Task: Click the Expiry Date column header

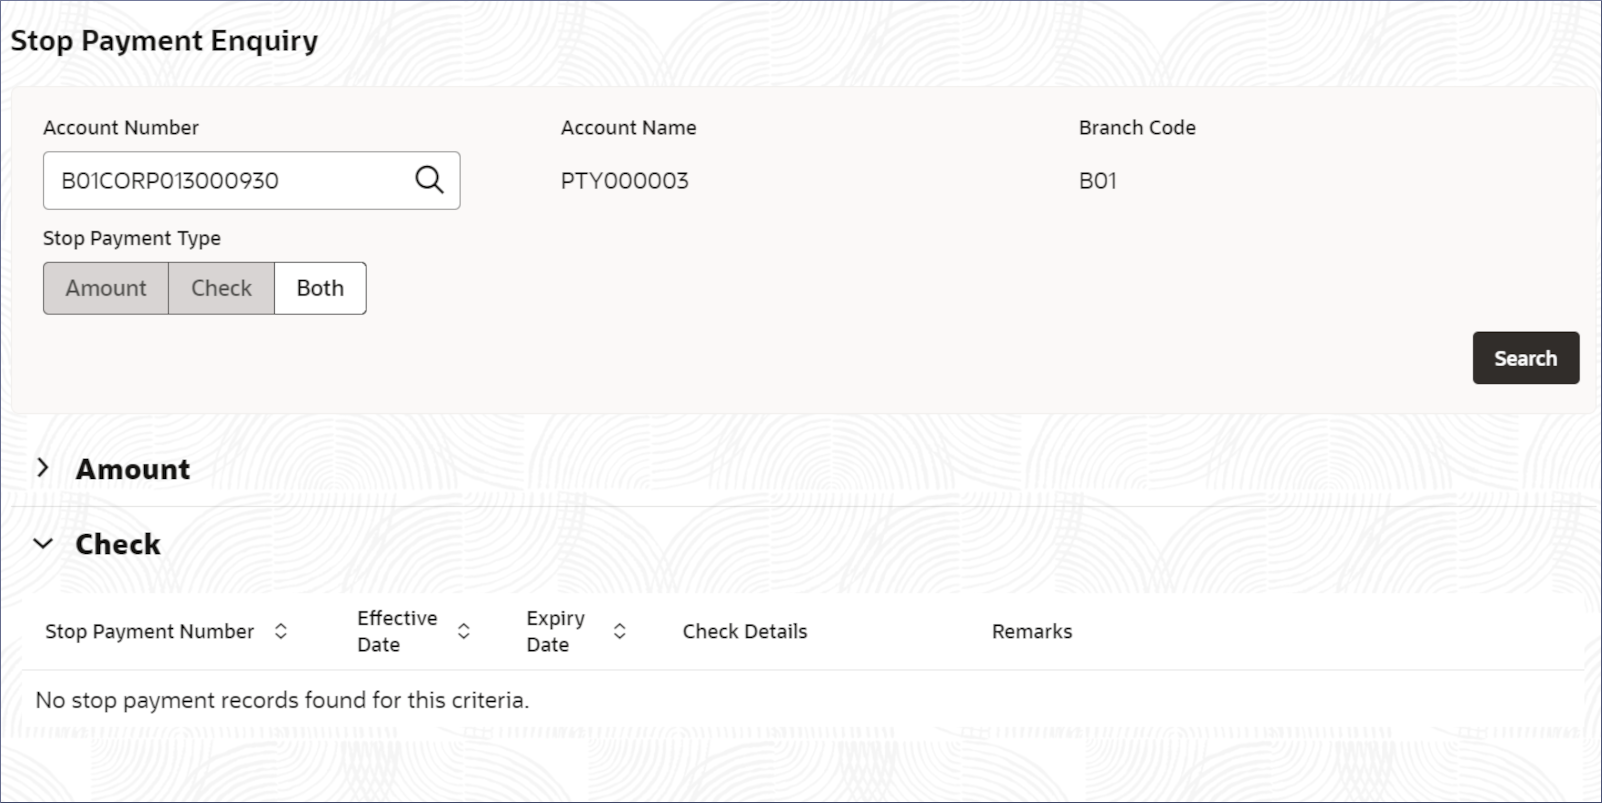Action: pos(556,631)
